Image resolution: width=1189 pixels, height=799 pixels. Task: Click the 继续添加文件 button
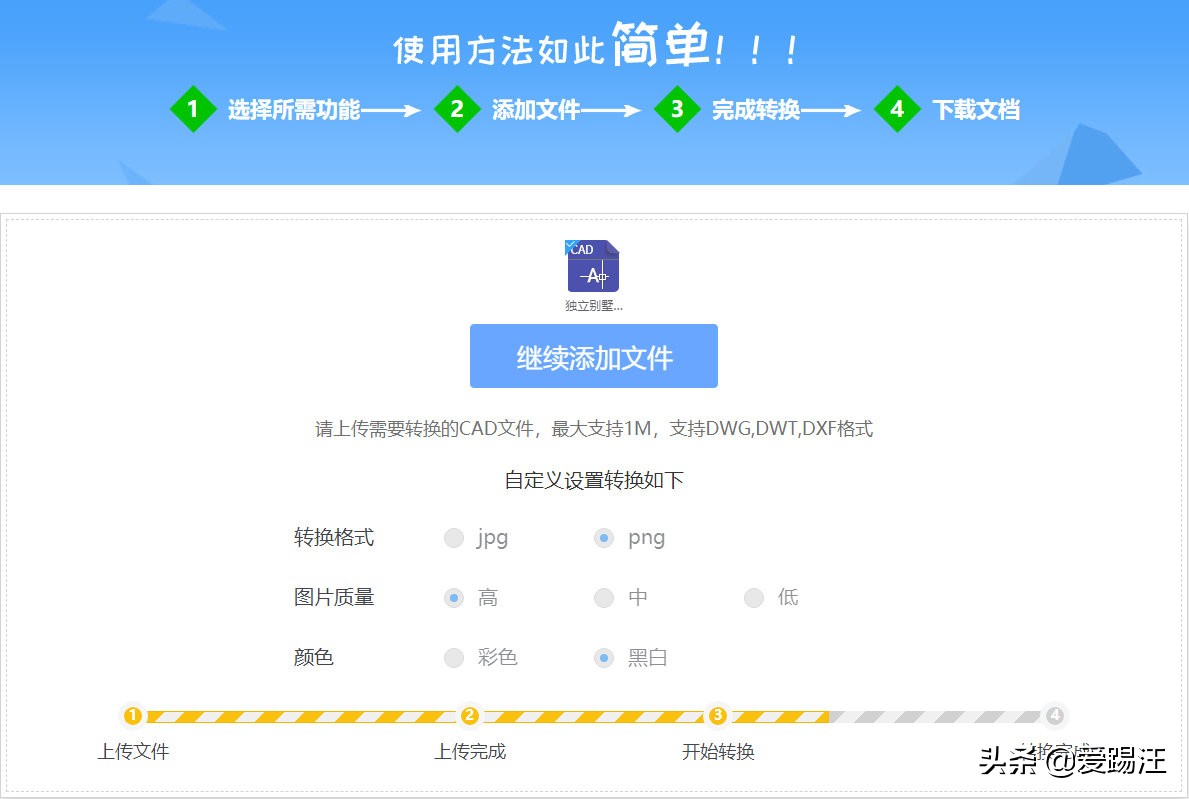(x=593, y=356)
